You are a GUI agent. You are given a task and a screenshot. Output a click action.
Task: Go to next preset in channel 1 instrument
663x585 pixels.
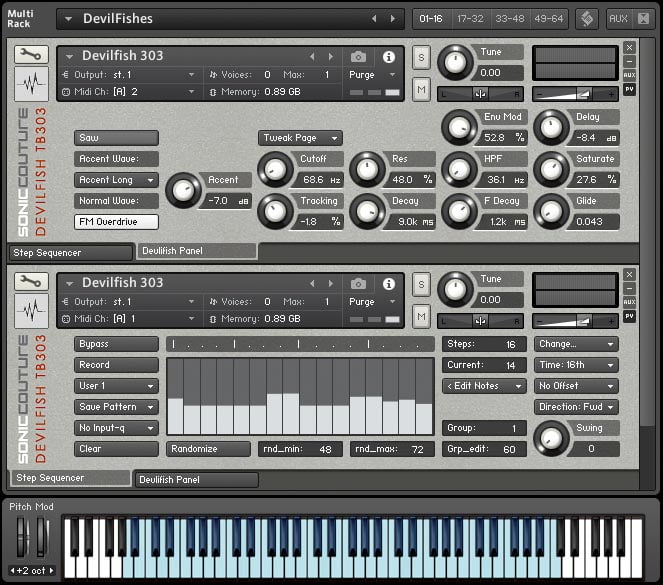click(x=331, y=284)
